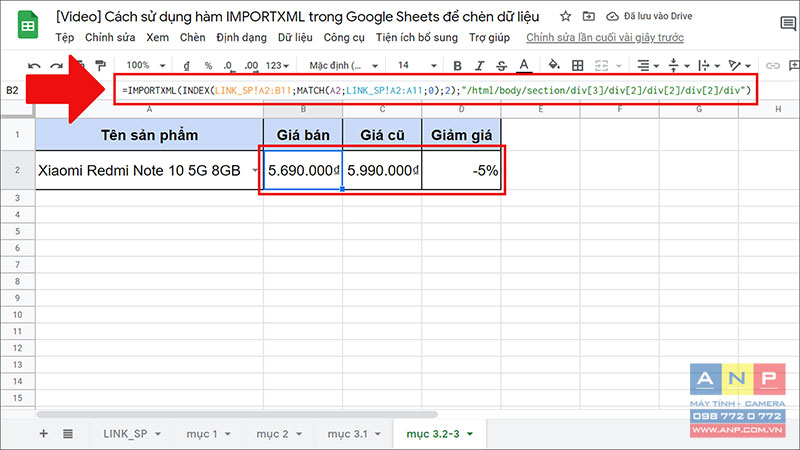Open the text color picker
The height and width of the screenshot is (450, 800).
[524, 65]
